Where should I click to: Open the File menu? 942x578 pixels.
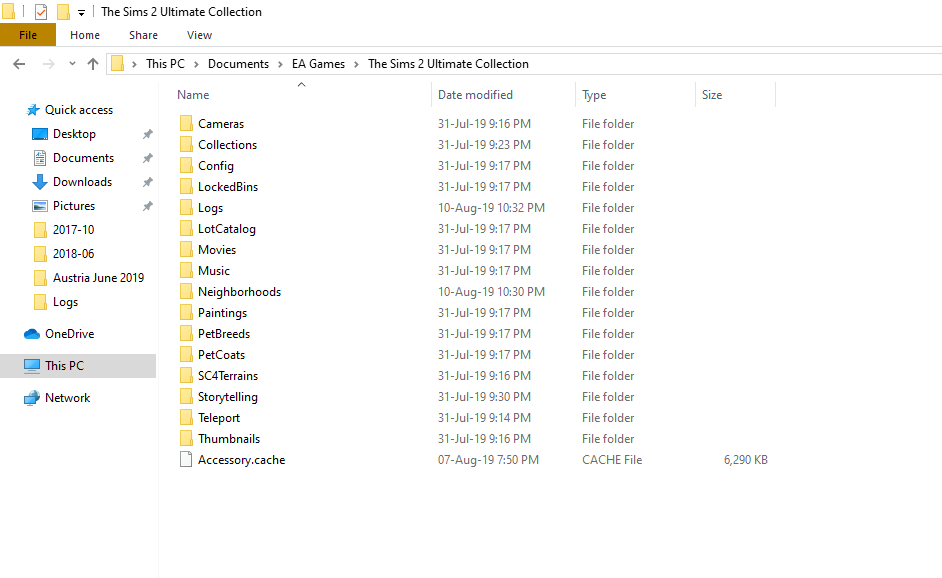pos(28,35)
